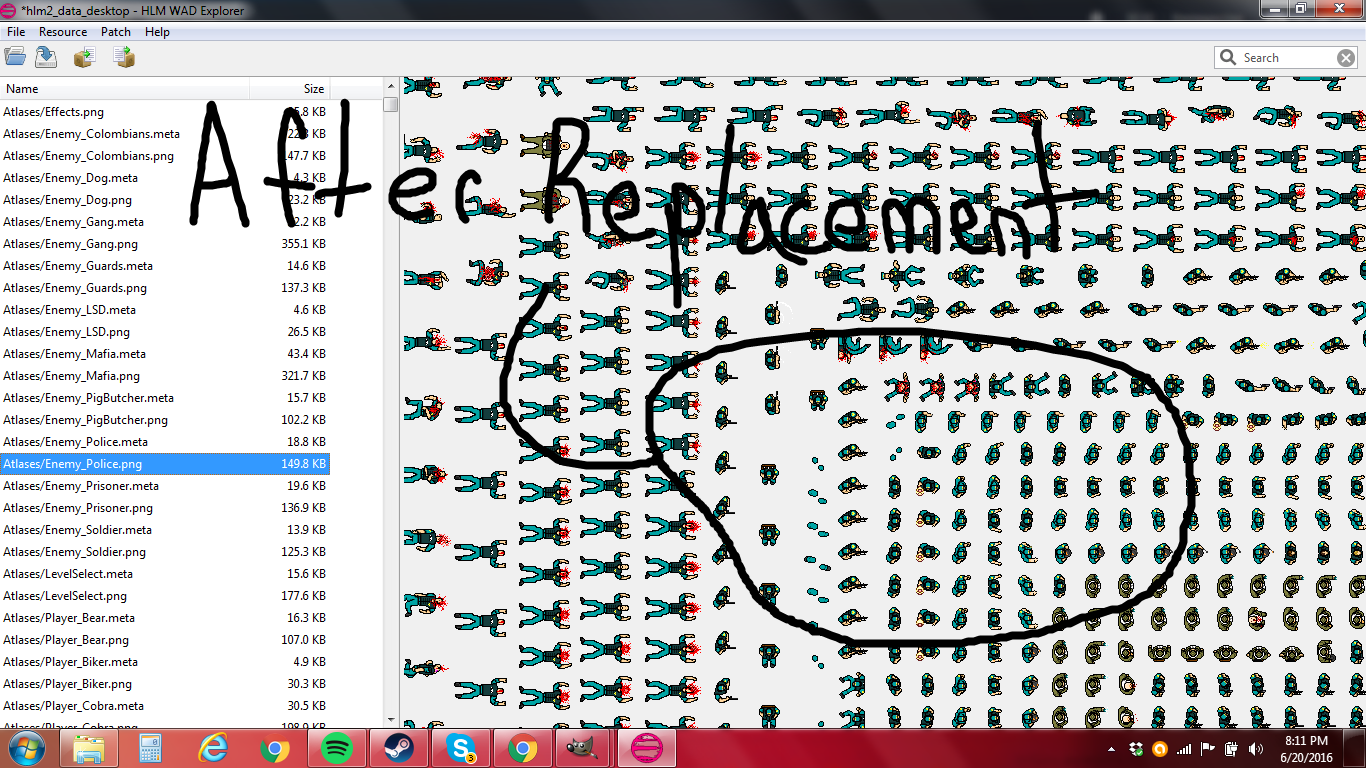Open the Patch menu
Screen dimensions: 1366x768
click(x=116, y=32)
